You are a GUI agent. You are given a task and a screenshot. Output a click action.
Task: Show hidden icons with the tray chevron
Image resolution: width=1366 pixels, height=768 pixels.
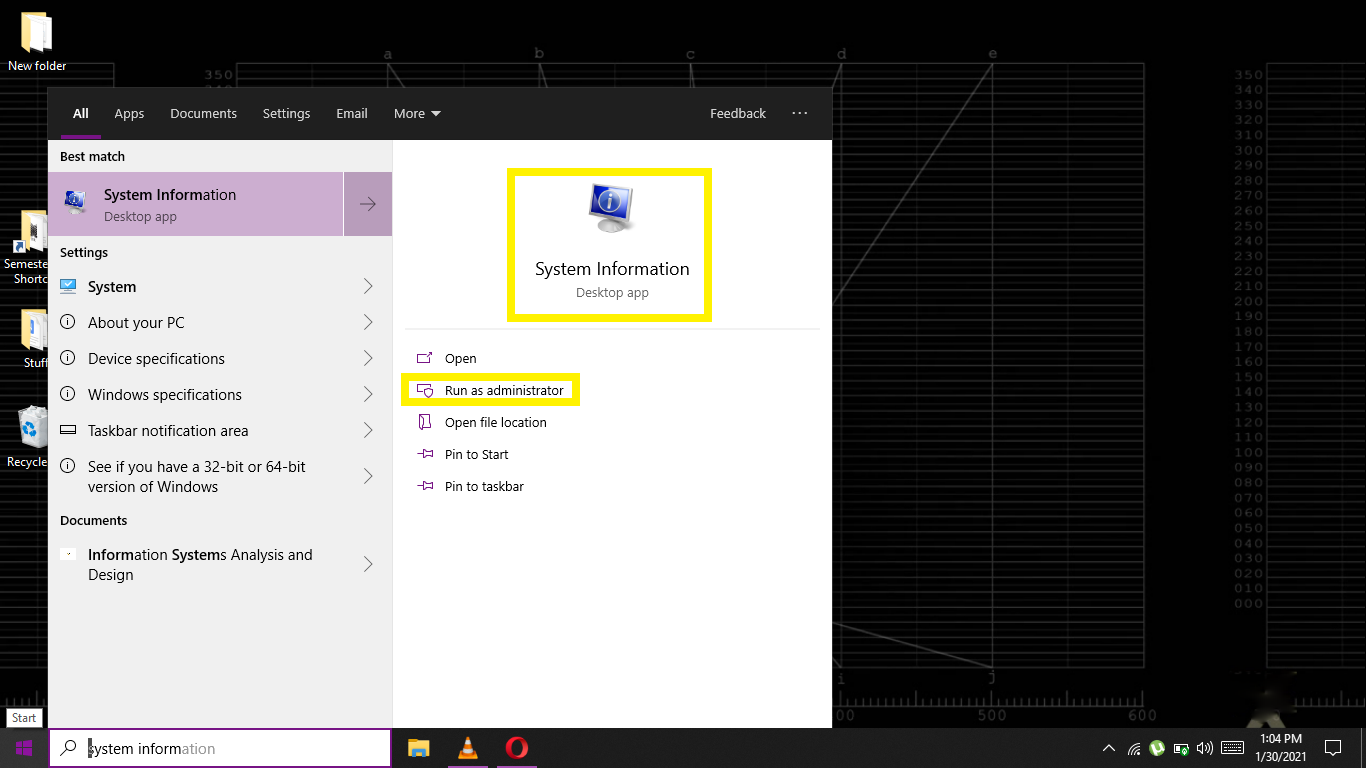point(1108,748)
